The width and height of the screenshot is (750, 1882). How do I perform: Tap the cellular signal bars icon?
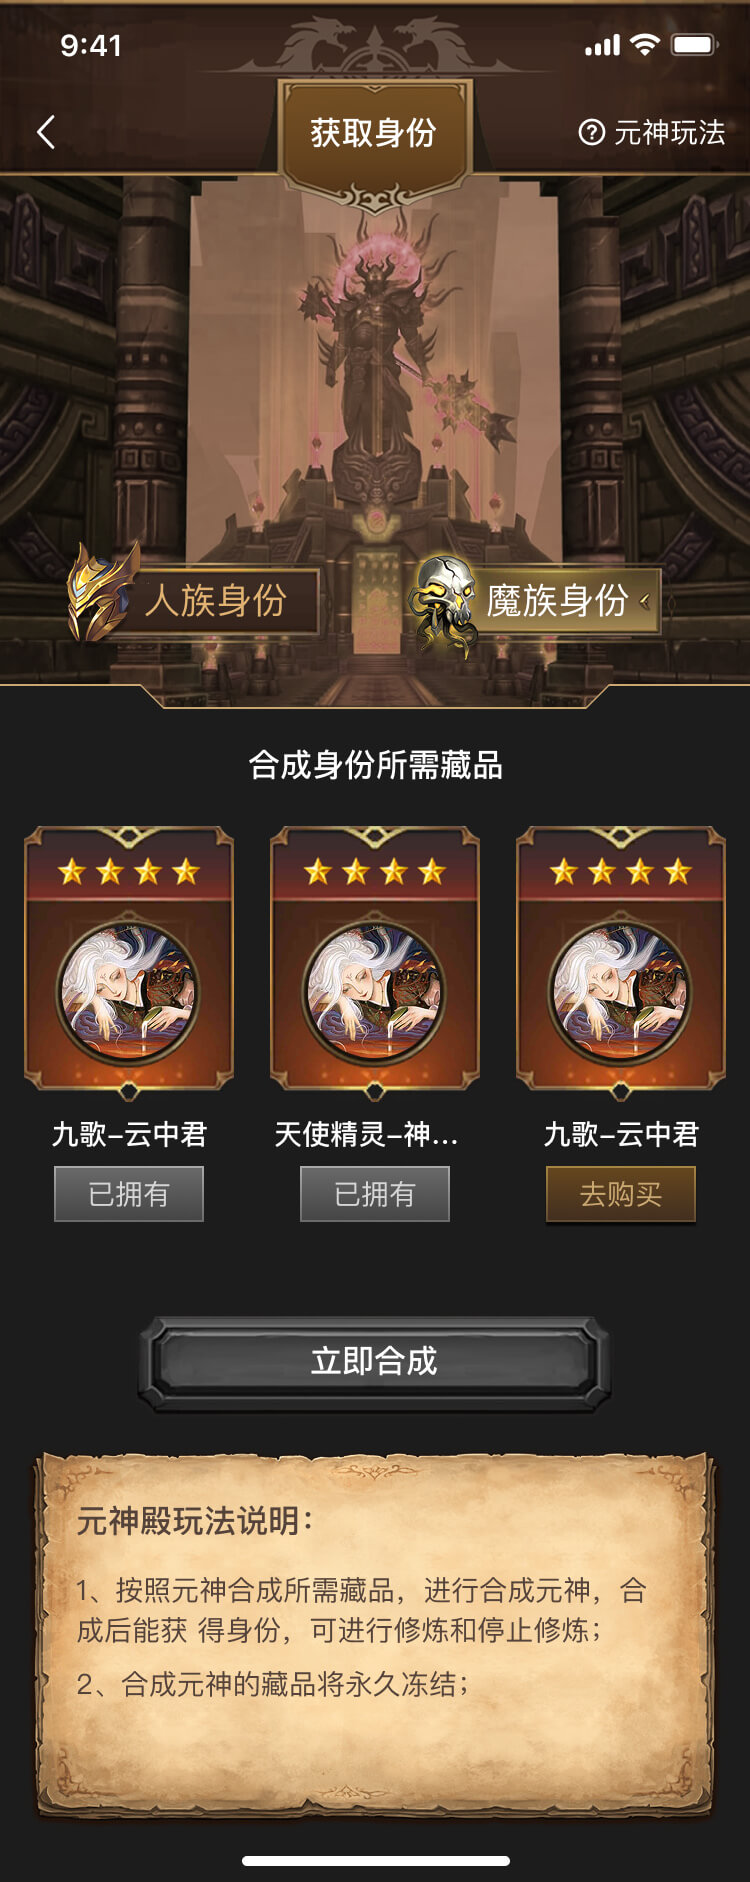[602, 45]
